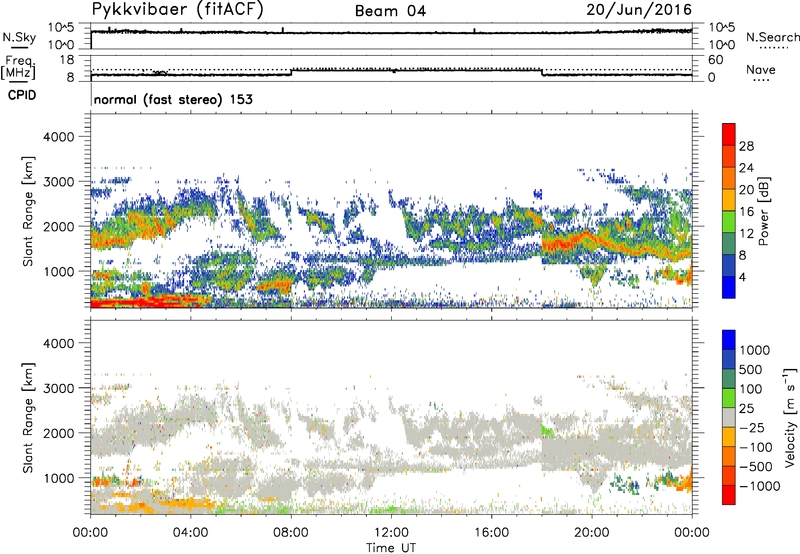Click "Slant Range [km]" label of velocity panel
The height and width of the screenshot is (554, 800).
(x=28, y=418)
